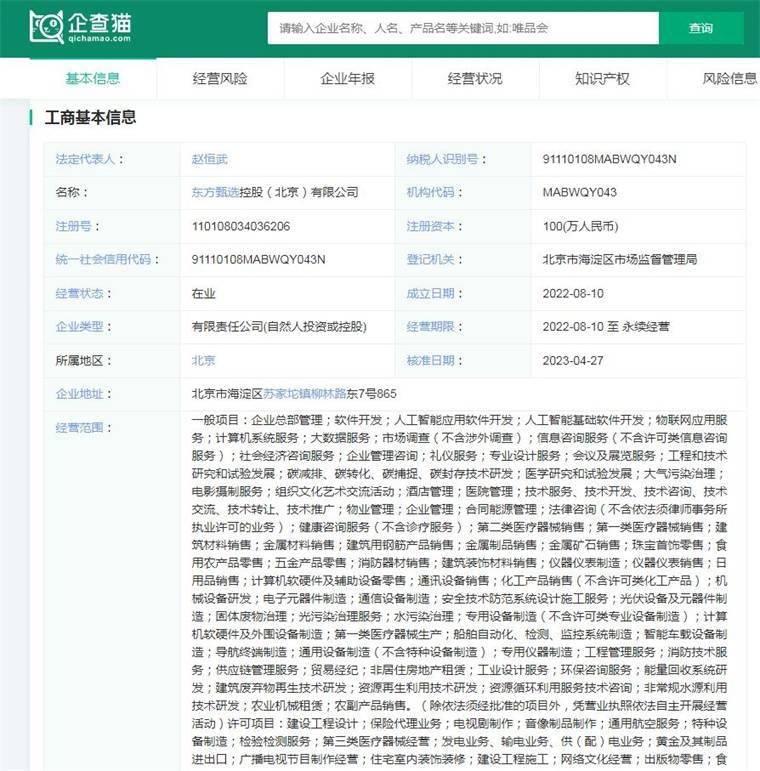
Task: Select the organization code MABWQY043
Action: [x=580, y=192]
